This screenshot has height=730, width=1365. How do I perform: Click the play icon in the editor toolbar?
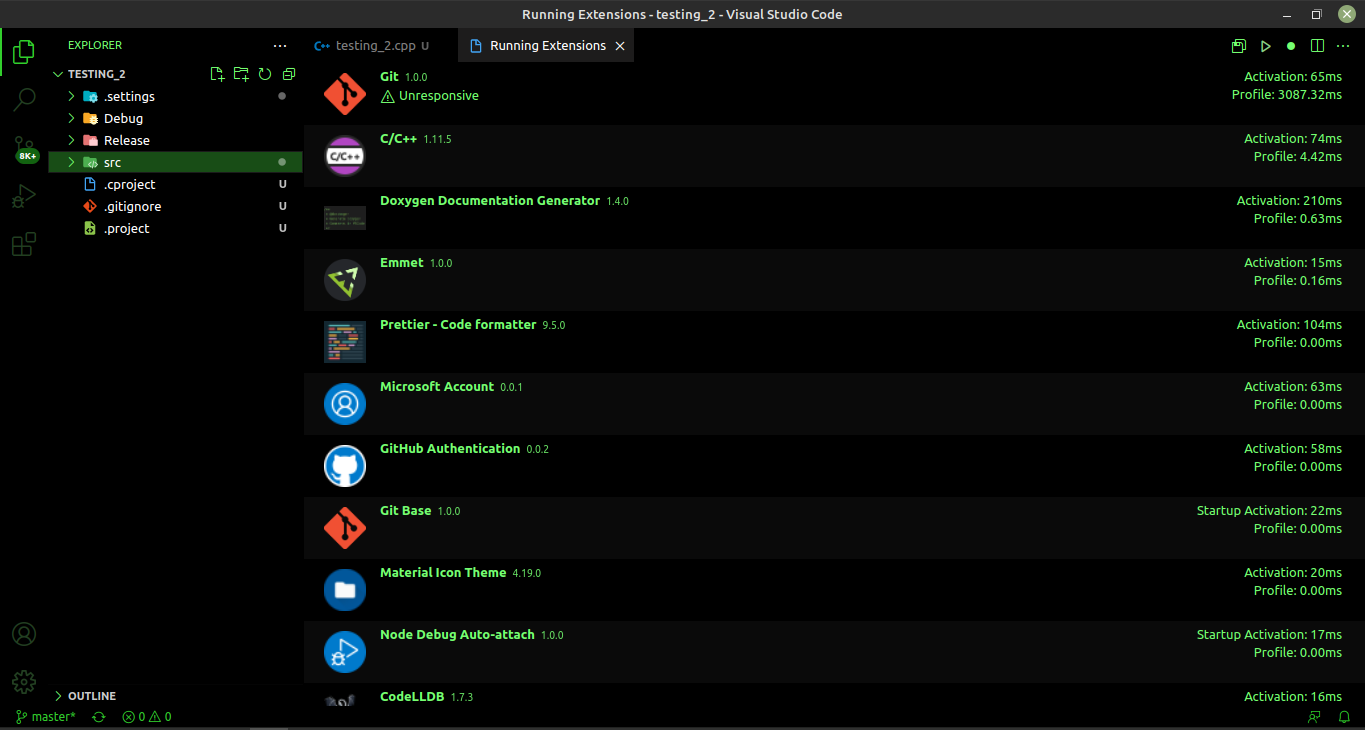pyautogui.click(x=1265, y=46)
